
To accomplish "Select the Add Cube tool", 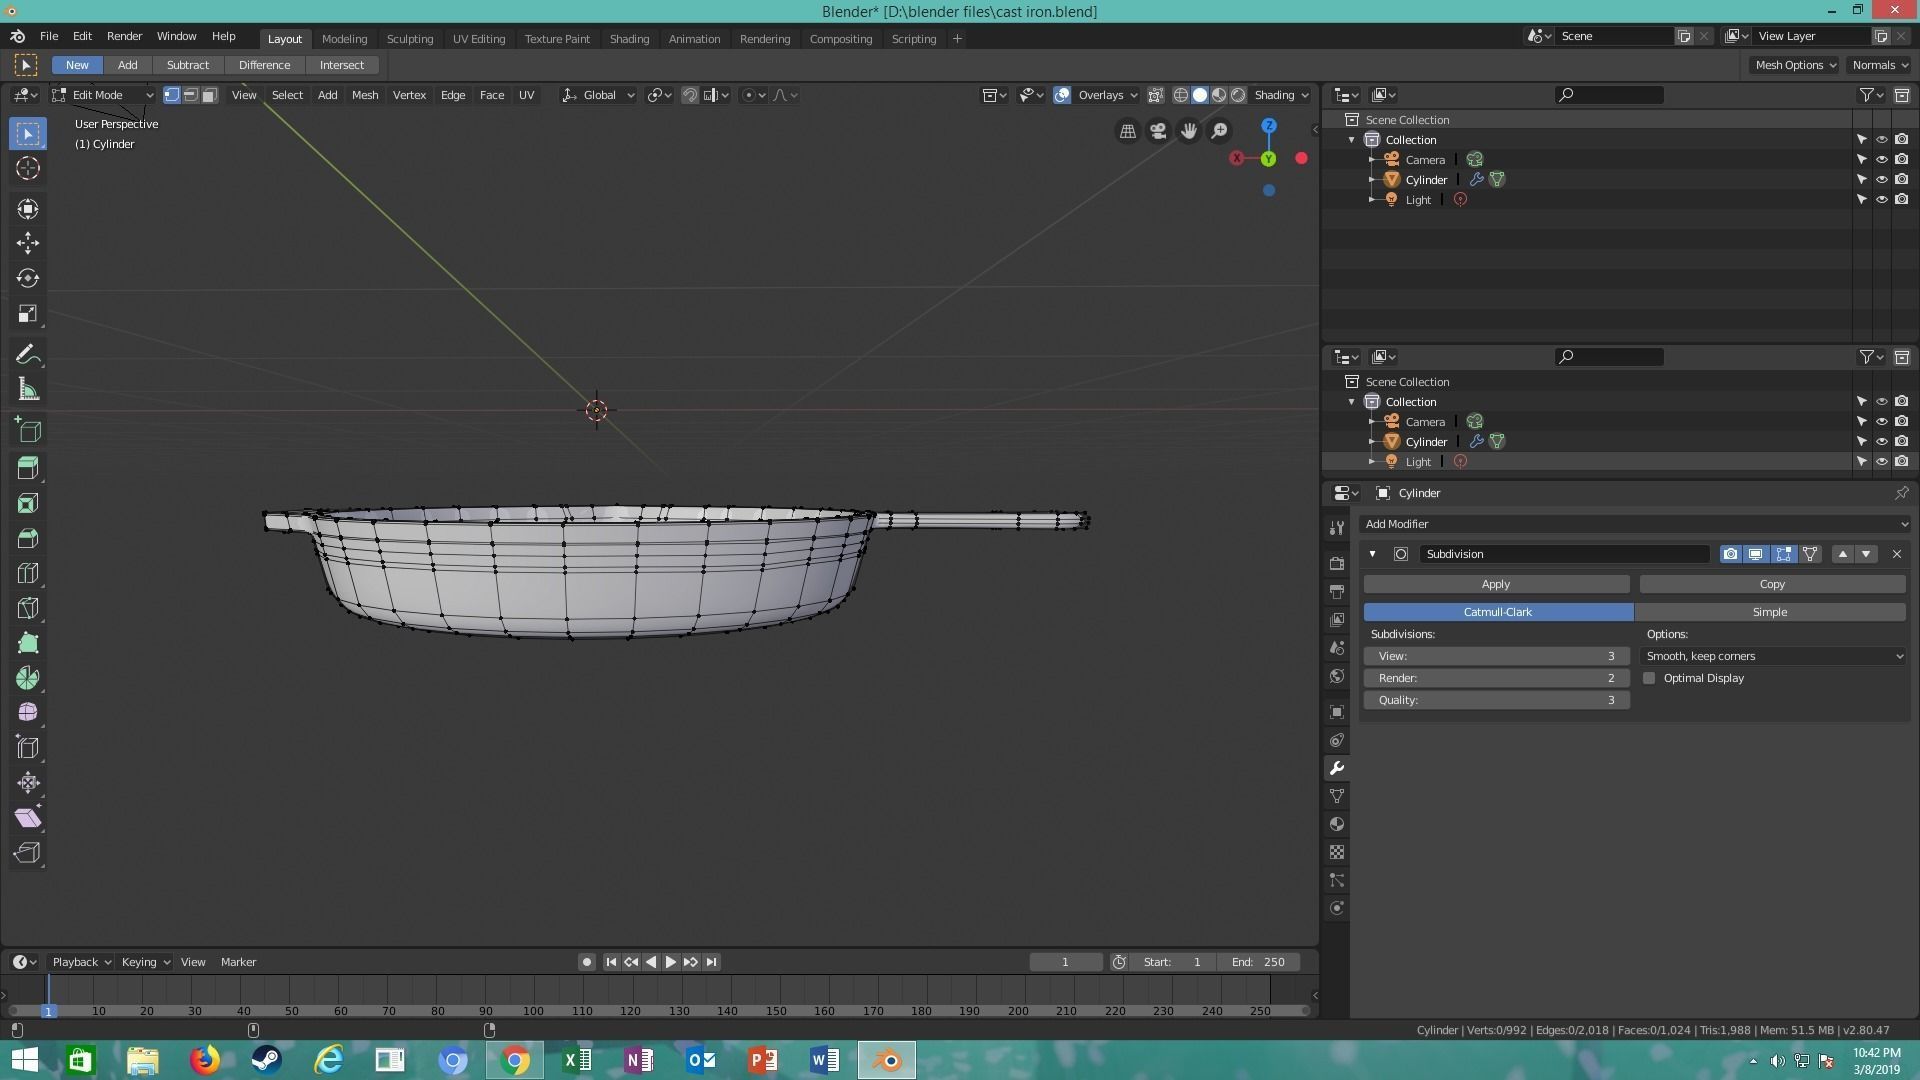I will pyautogui.click(x=28, y=431).
